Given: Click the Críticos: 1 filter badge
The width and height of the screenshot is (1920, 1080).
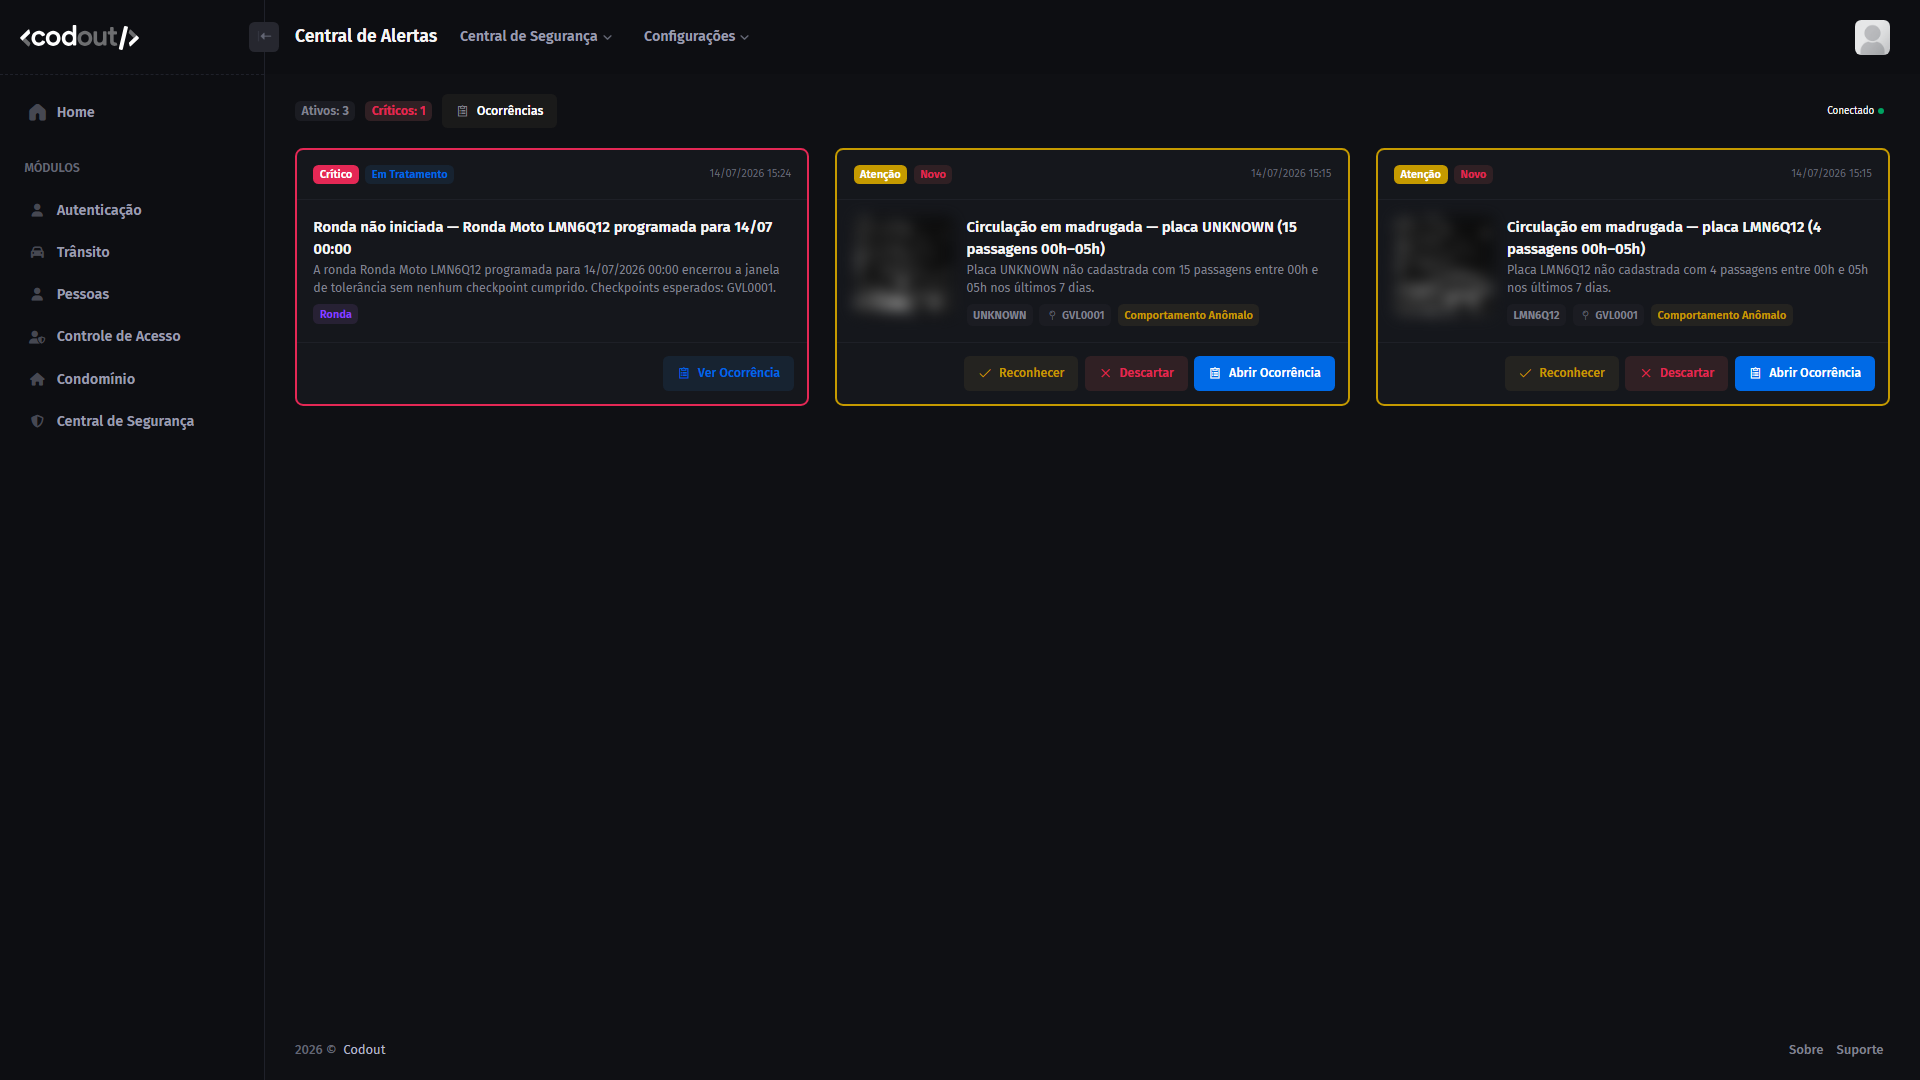Looking at the screenshot, I should coord(399,111).
